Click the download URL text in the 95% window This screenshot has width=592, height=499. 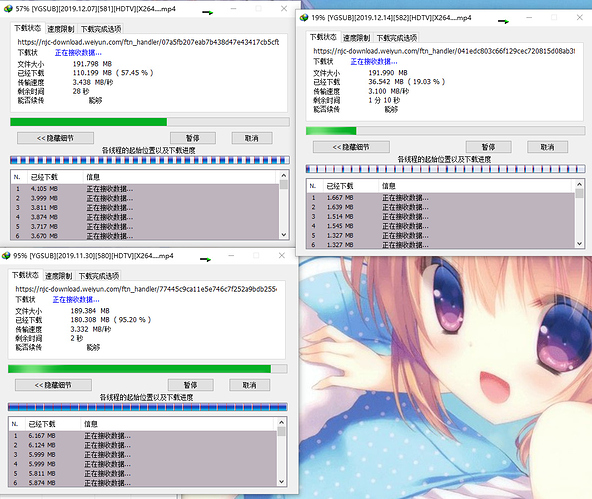(146, 289)
